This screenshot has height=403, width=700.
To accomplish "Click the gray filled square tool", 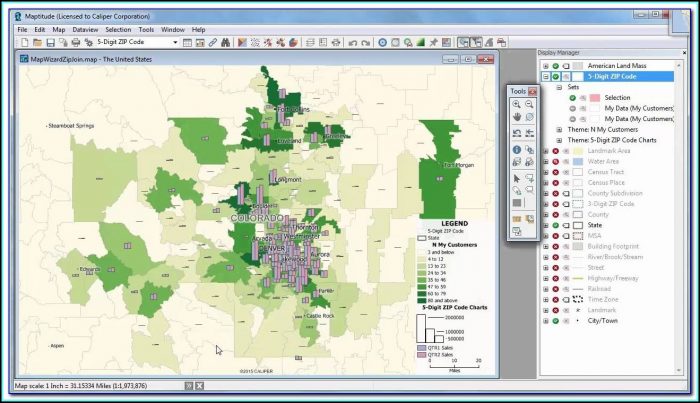I will pyautogui.click(x=517, y=203).
